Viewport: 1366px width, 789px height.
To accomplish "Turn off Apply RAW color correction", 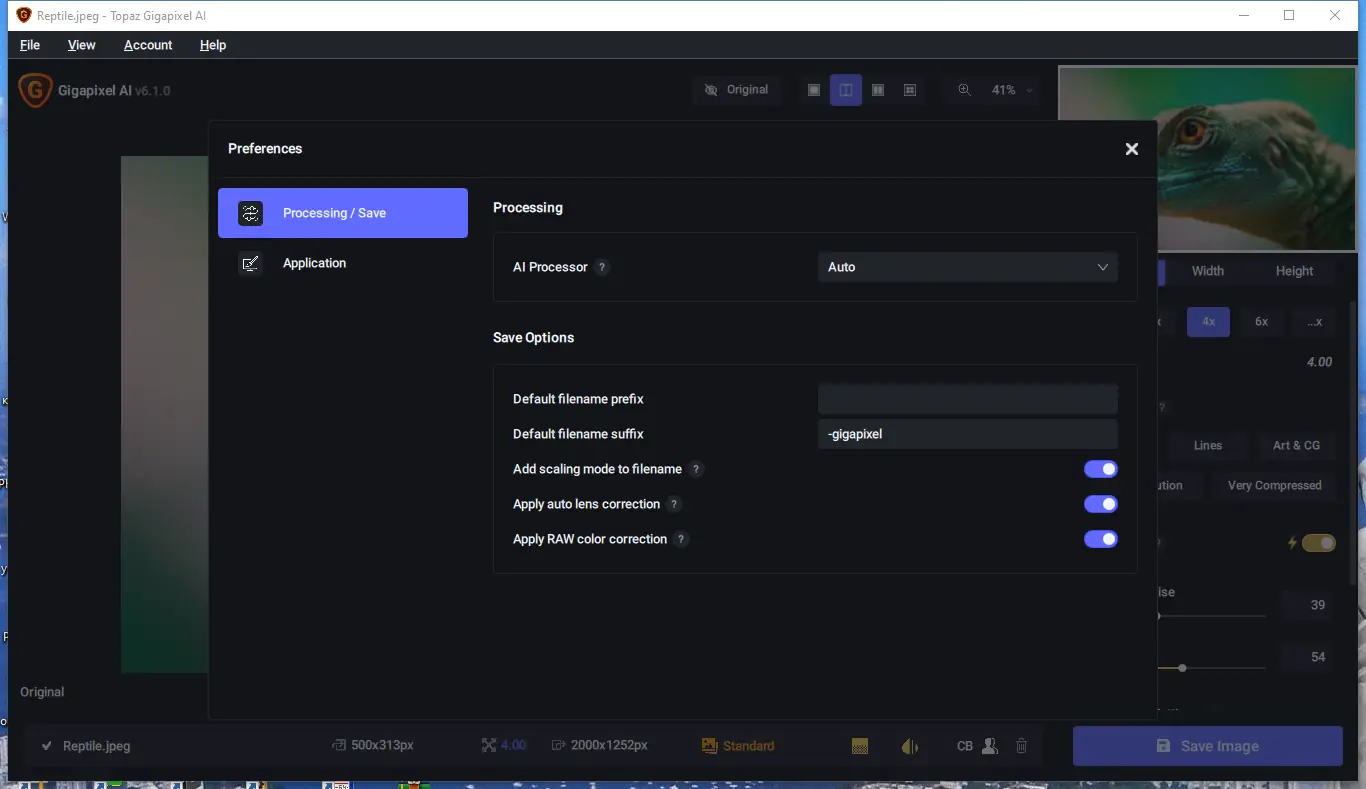I will click(1100, 539).
